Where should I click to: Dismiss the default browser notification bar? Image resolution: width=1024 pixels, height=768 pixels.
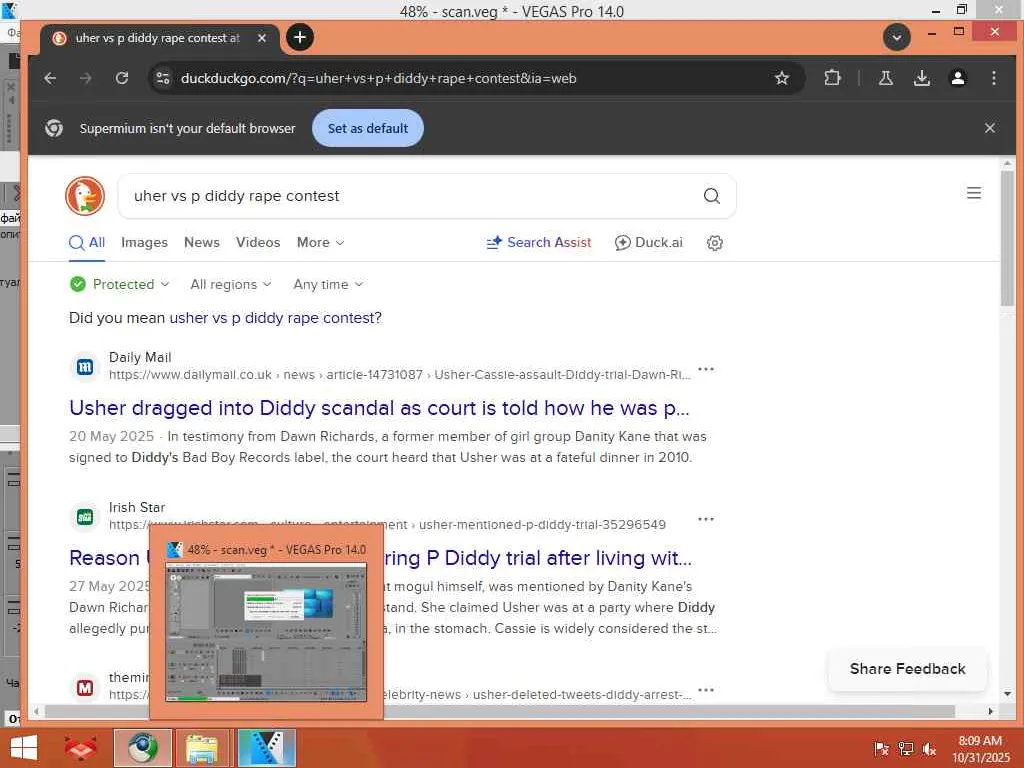pyautogui.click(x=989, y=128)
